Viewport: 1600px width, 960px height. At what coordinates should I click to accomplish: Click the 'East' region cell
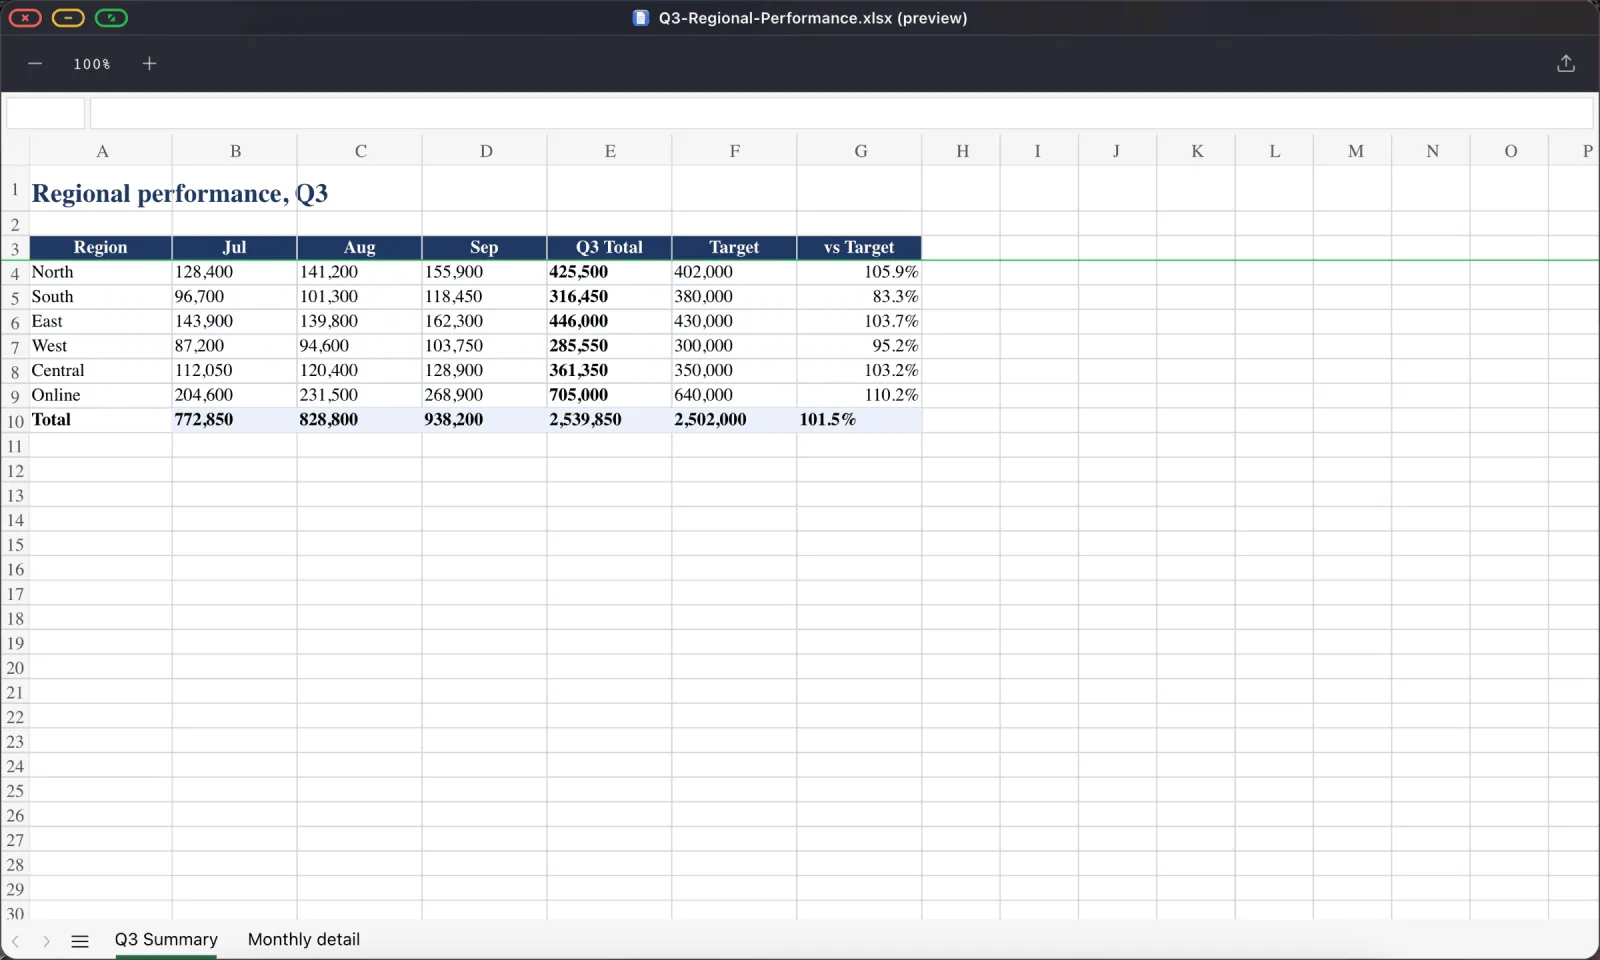click(101, 321)
